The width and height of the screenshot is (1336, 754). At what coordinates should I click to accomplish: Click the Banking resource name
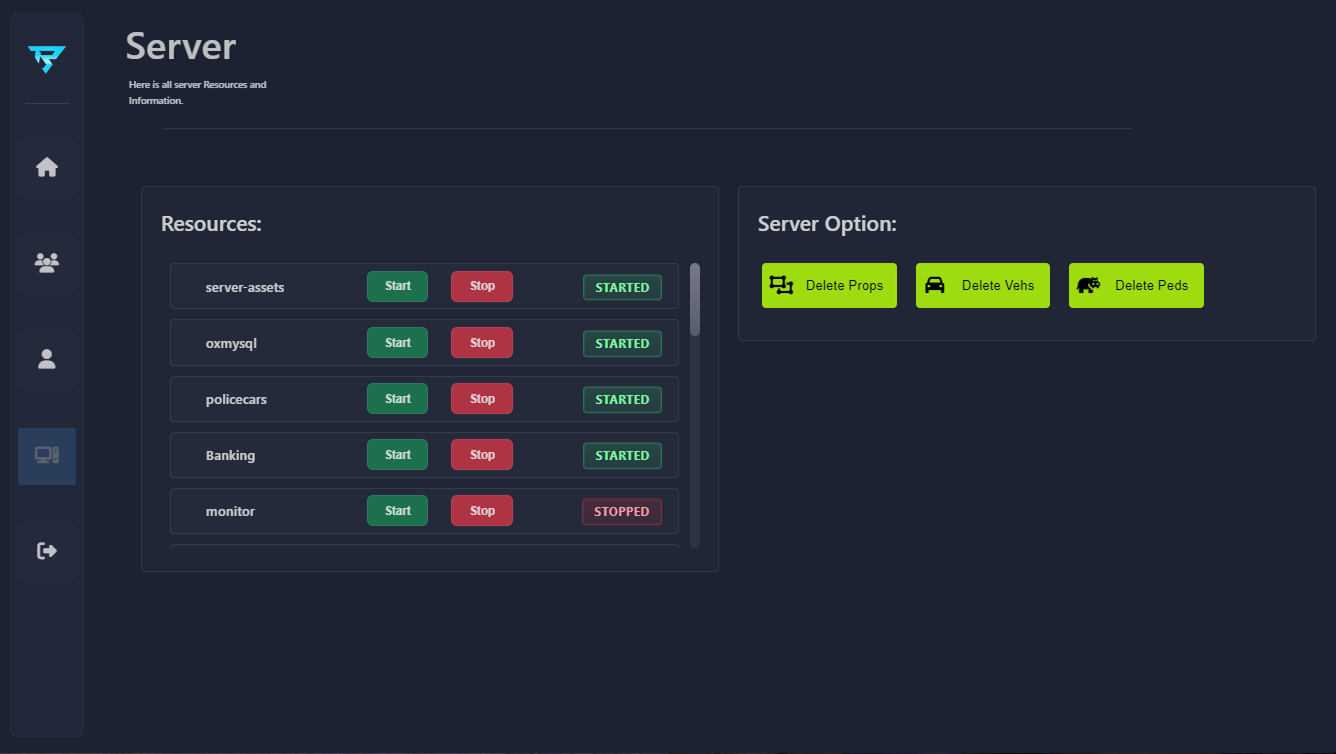point(230,455)
